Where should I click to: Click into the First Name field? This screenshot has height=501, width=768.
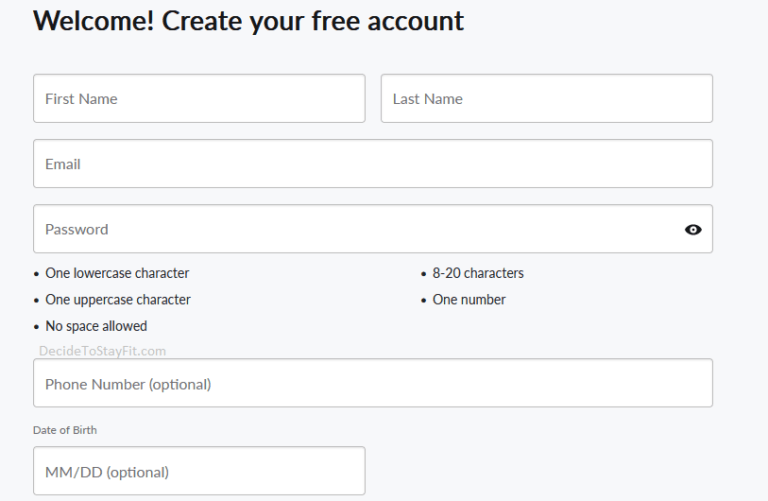pyautogui.click(x=199, y=99)
